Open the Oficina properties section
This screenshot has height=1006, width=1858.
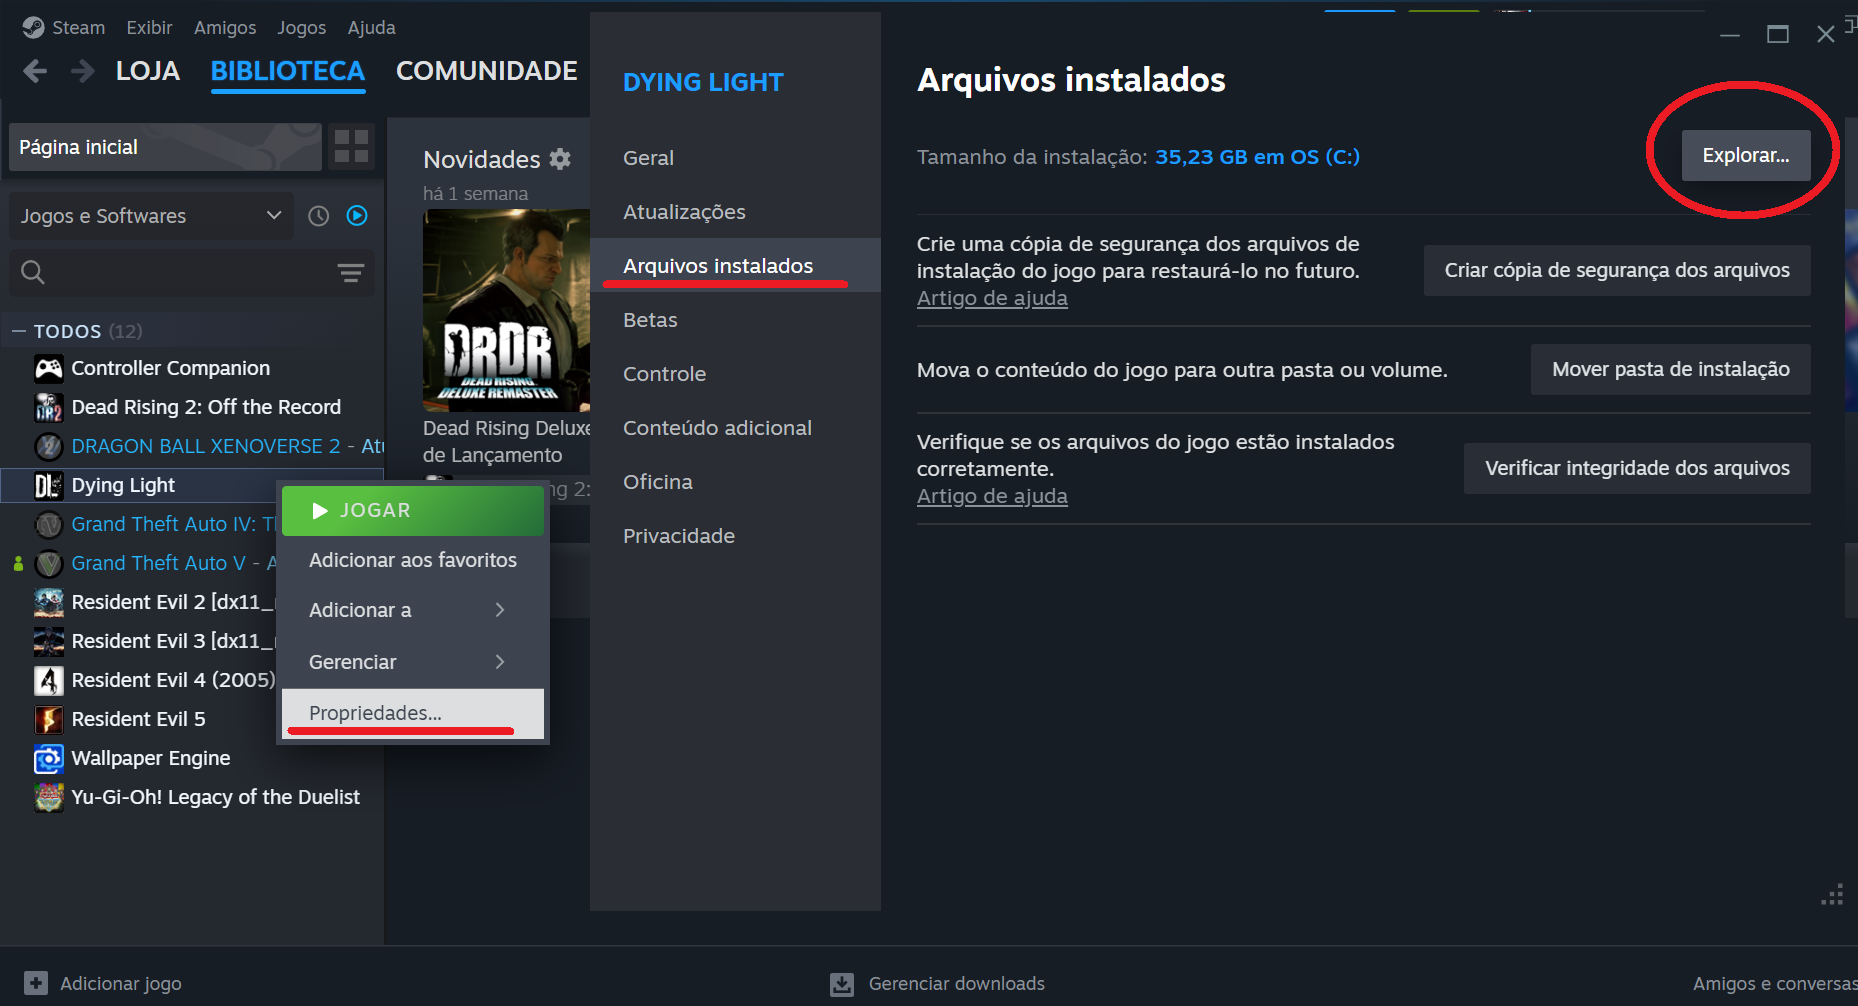pos(735,482)
